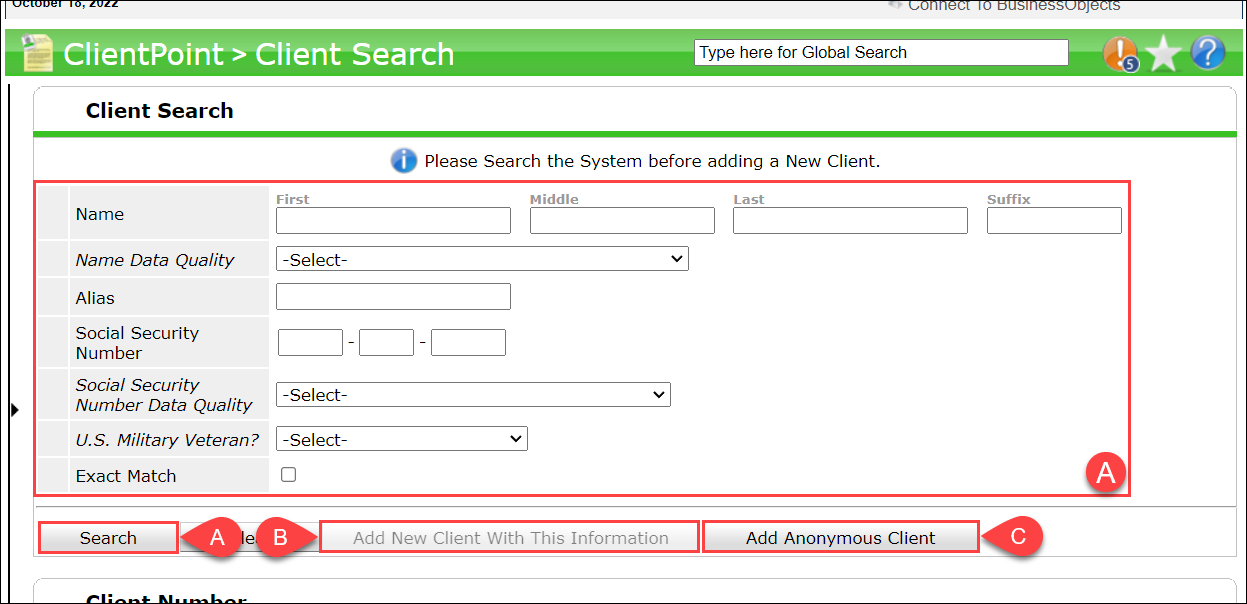Toggle the Exact Match checkbox
Screen dimensions: 1247x604
pyautogui.click(x=289, y=475)
